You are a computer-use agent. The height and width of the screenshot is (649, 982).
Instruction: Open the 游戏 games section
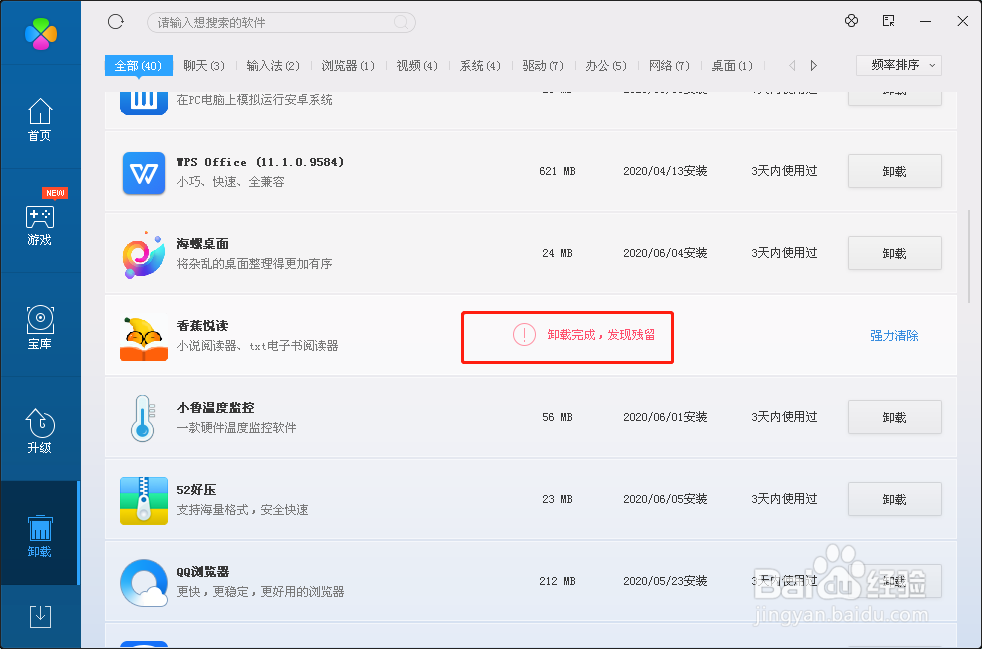coord(39,224)
